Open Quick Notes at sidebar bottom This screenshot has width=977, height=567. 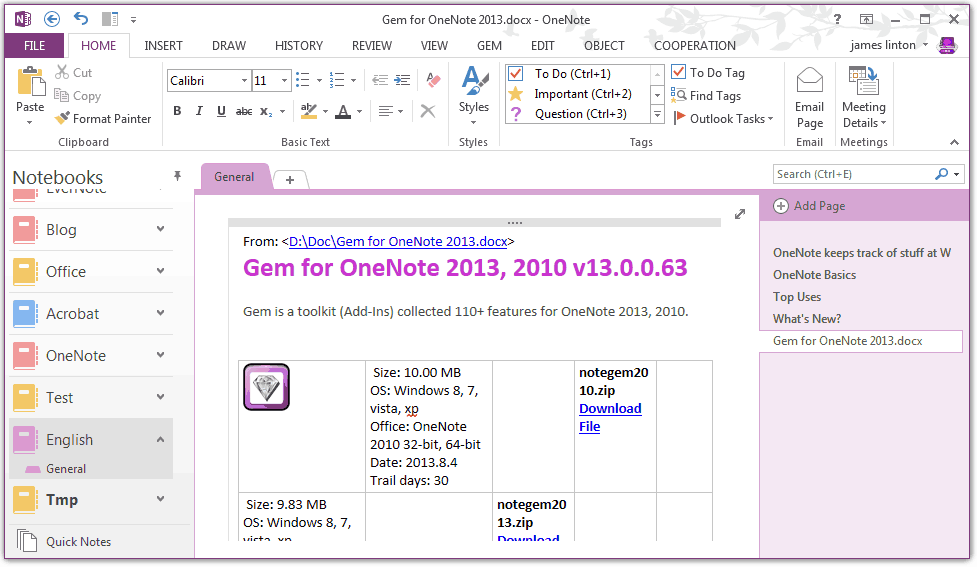(x=62, y=541)
